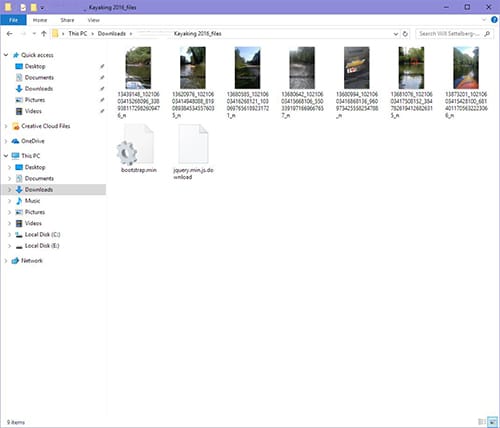Refresh the current folder view

click(405, 34)
